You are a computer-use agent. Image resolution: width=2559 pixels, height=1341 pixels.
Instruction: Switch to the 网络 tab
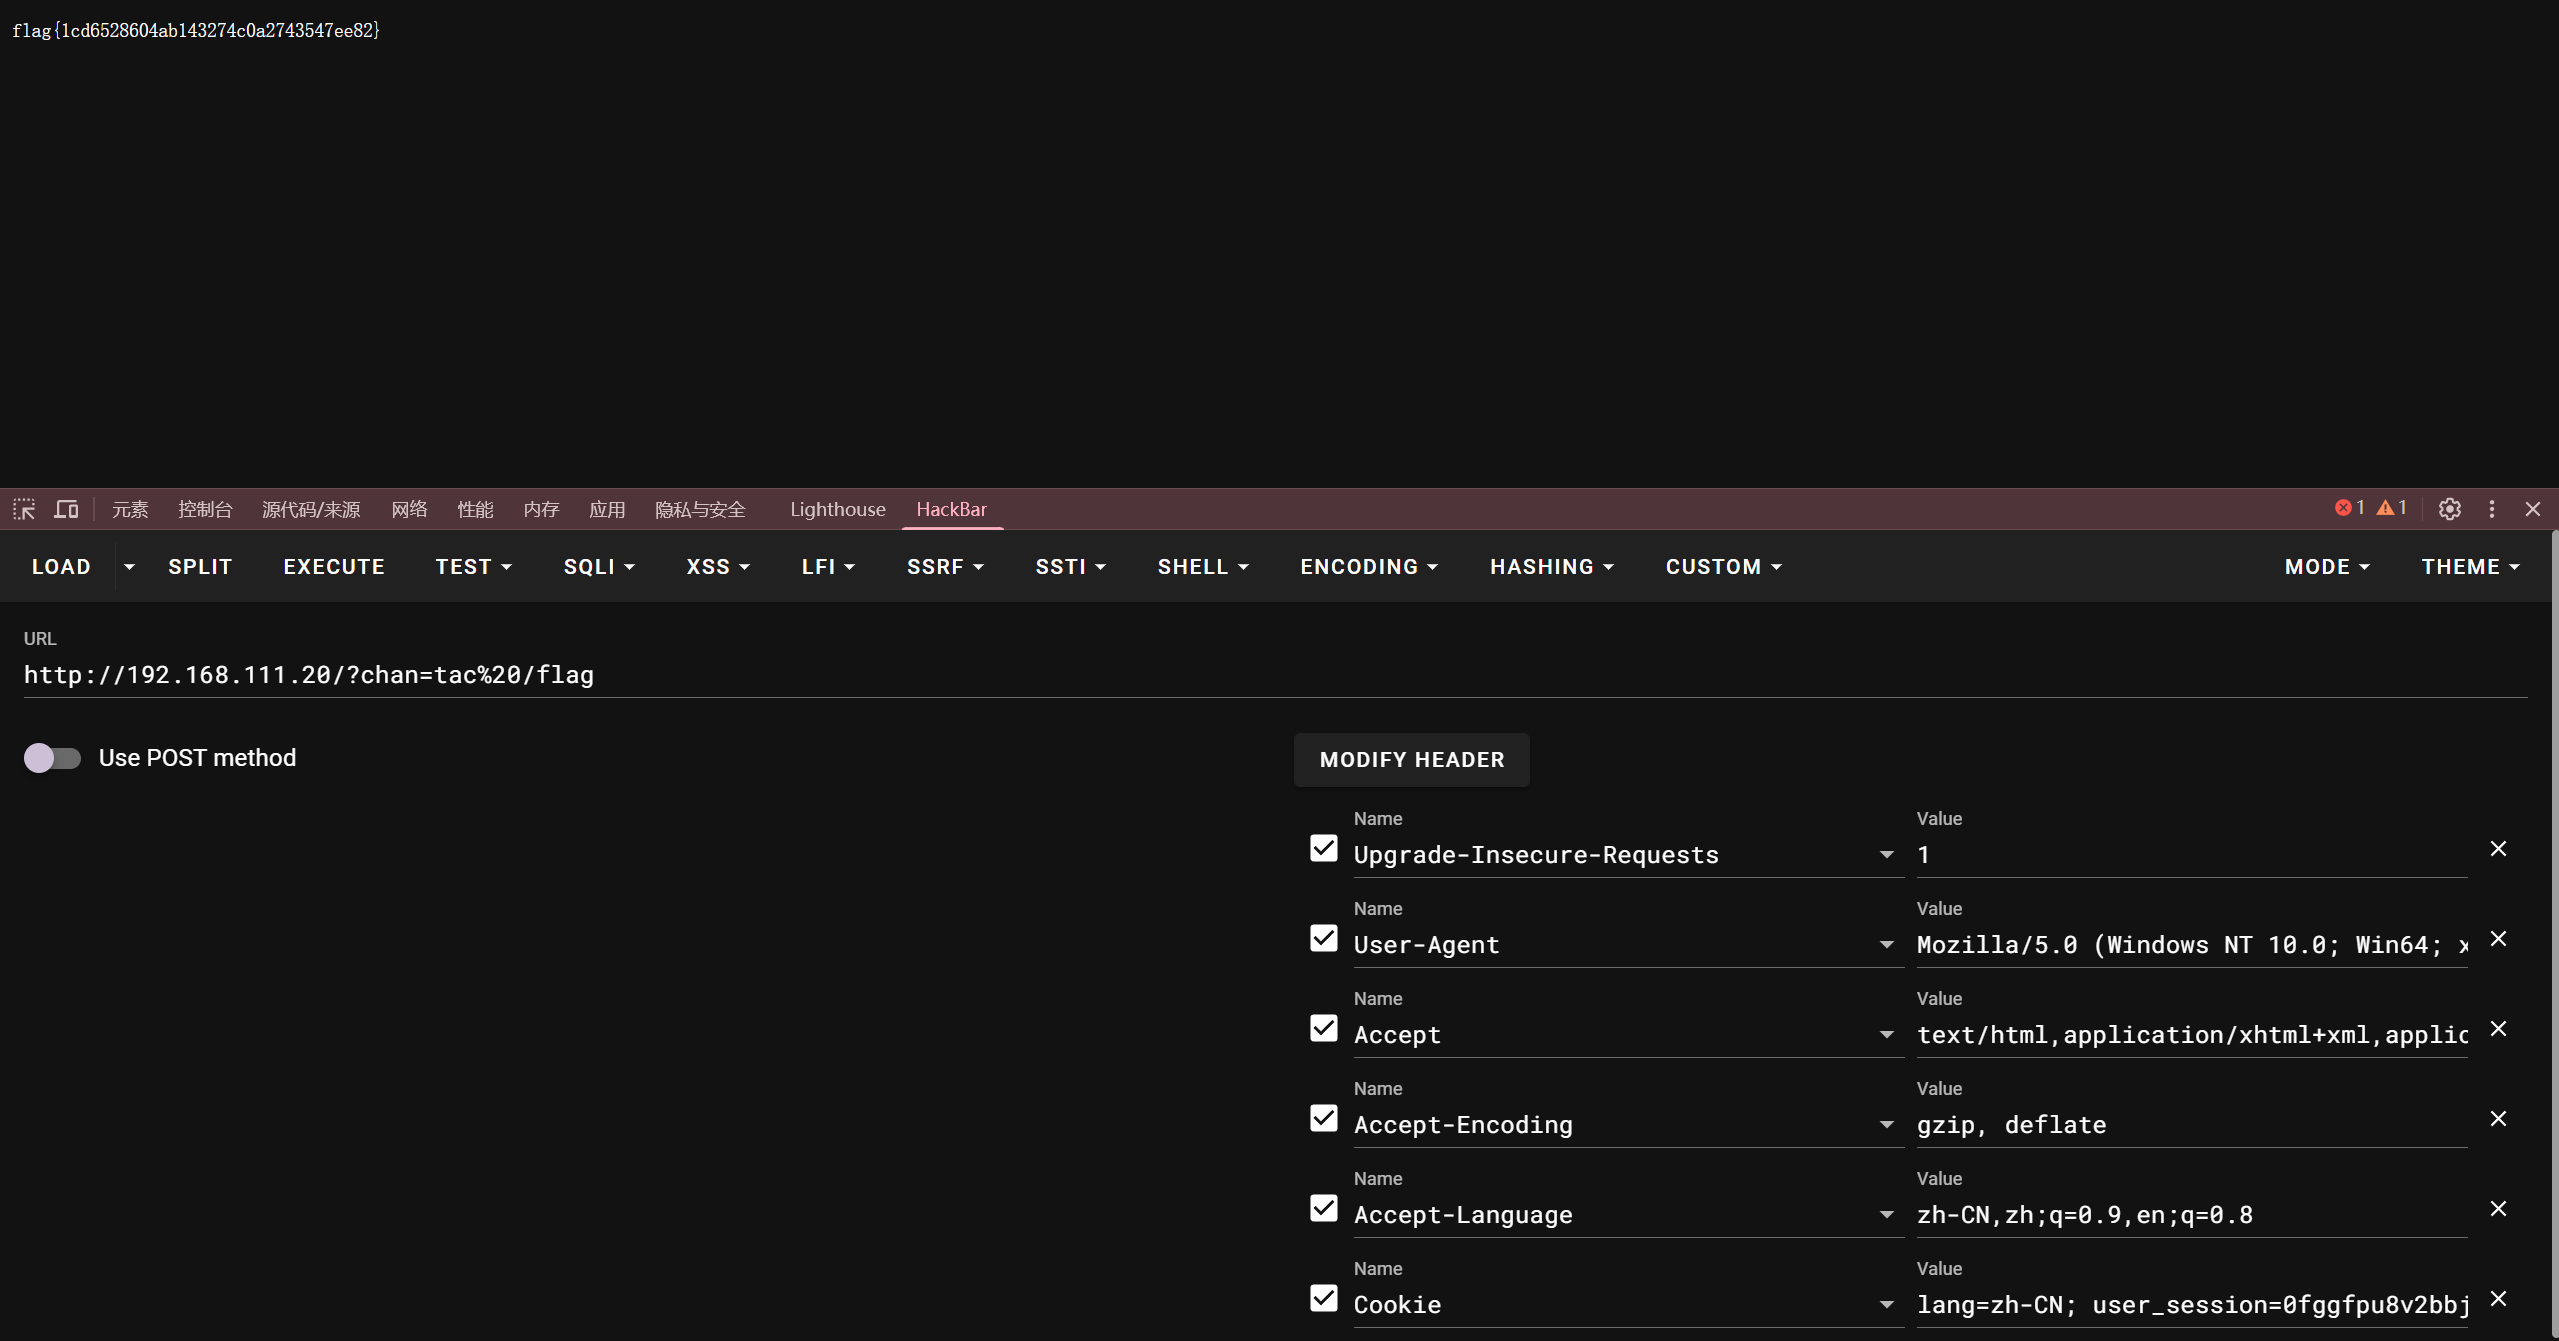(x=409, y=509)
